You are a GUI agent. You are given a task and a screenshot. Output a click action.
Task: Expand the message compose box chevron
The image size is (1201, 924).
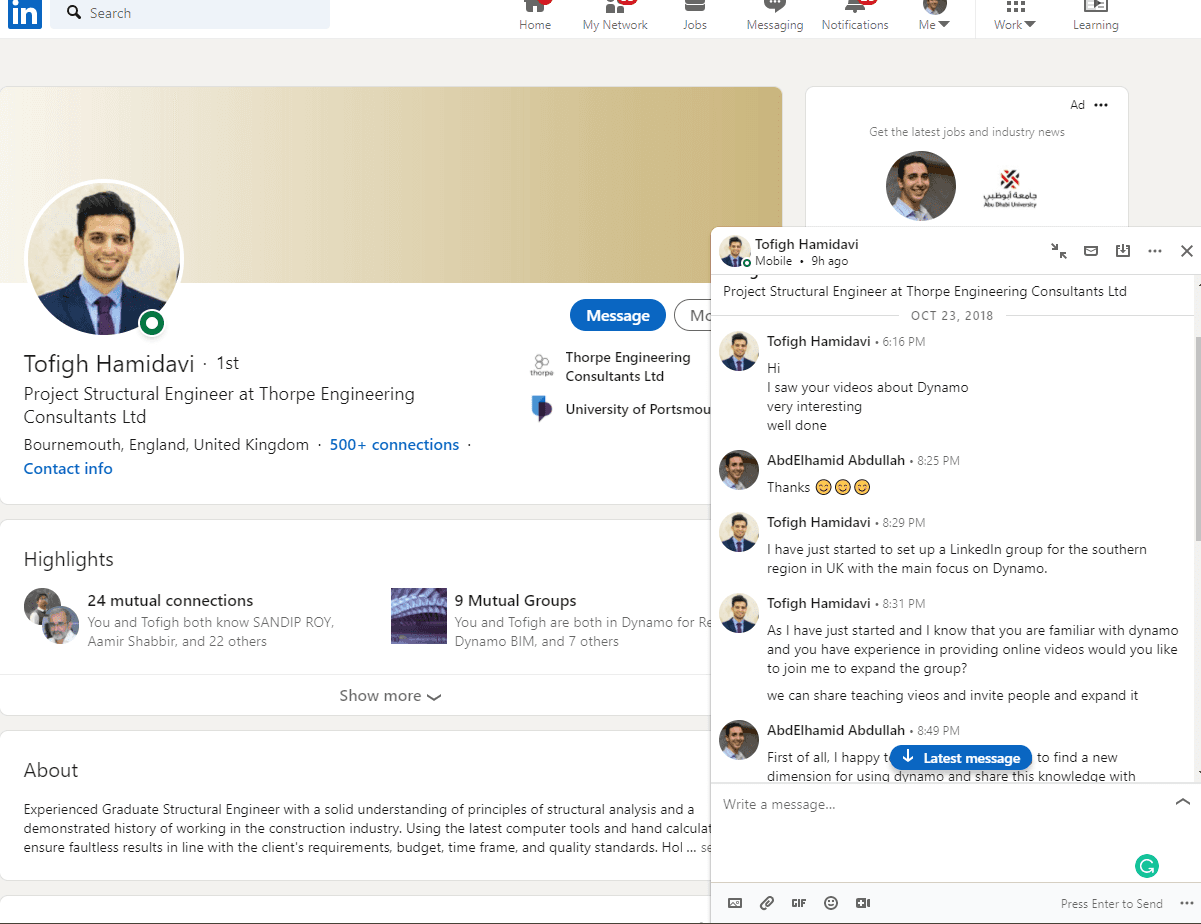click(1183, 802)
